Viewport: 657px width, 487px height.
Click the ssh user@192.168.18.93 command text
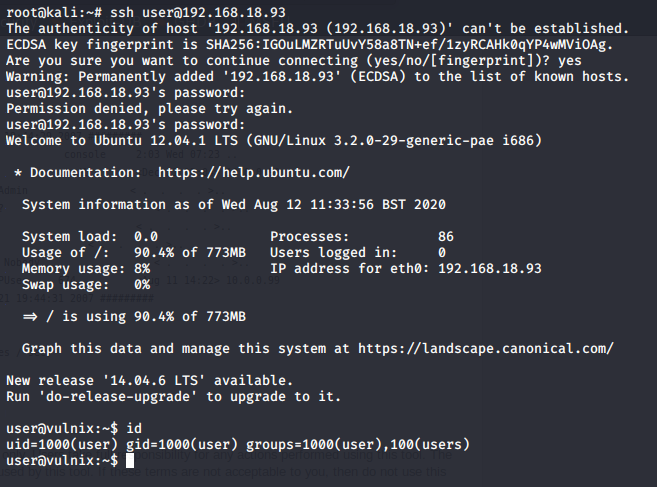198,12
